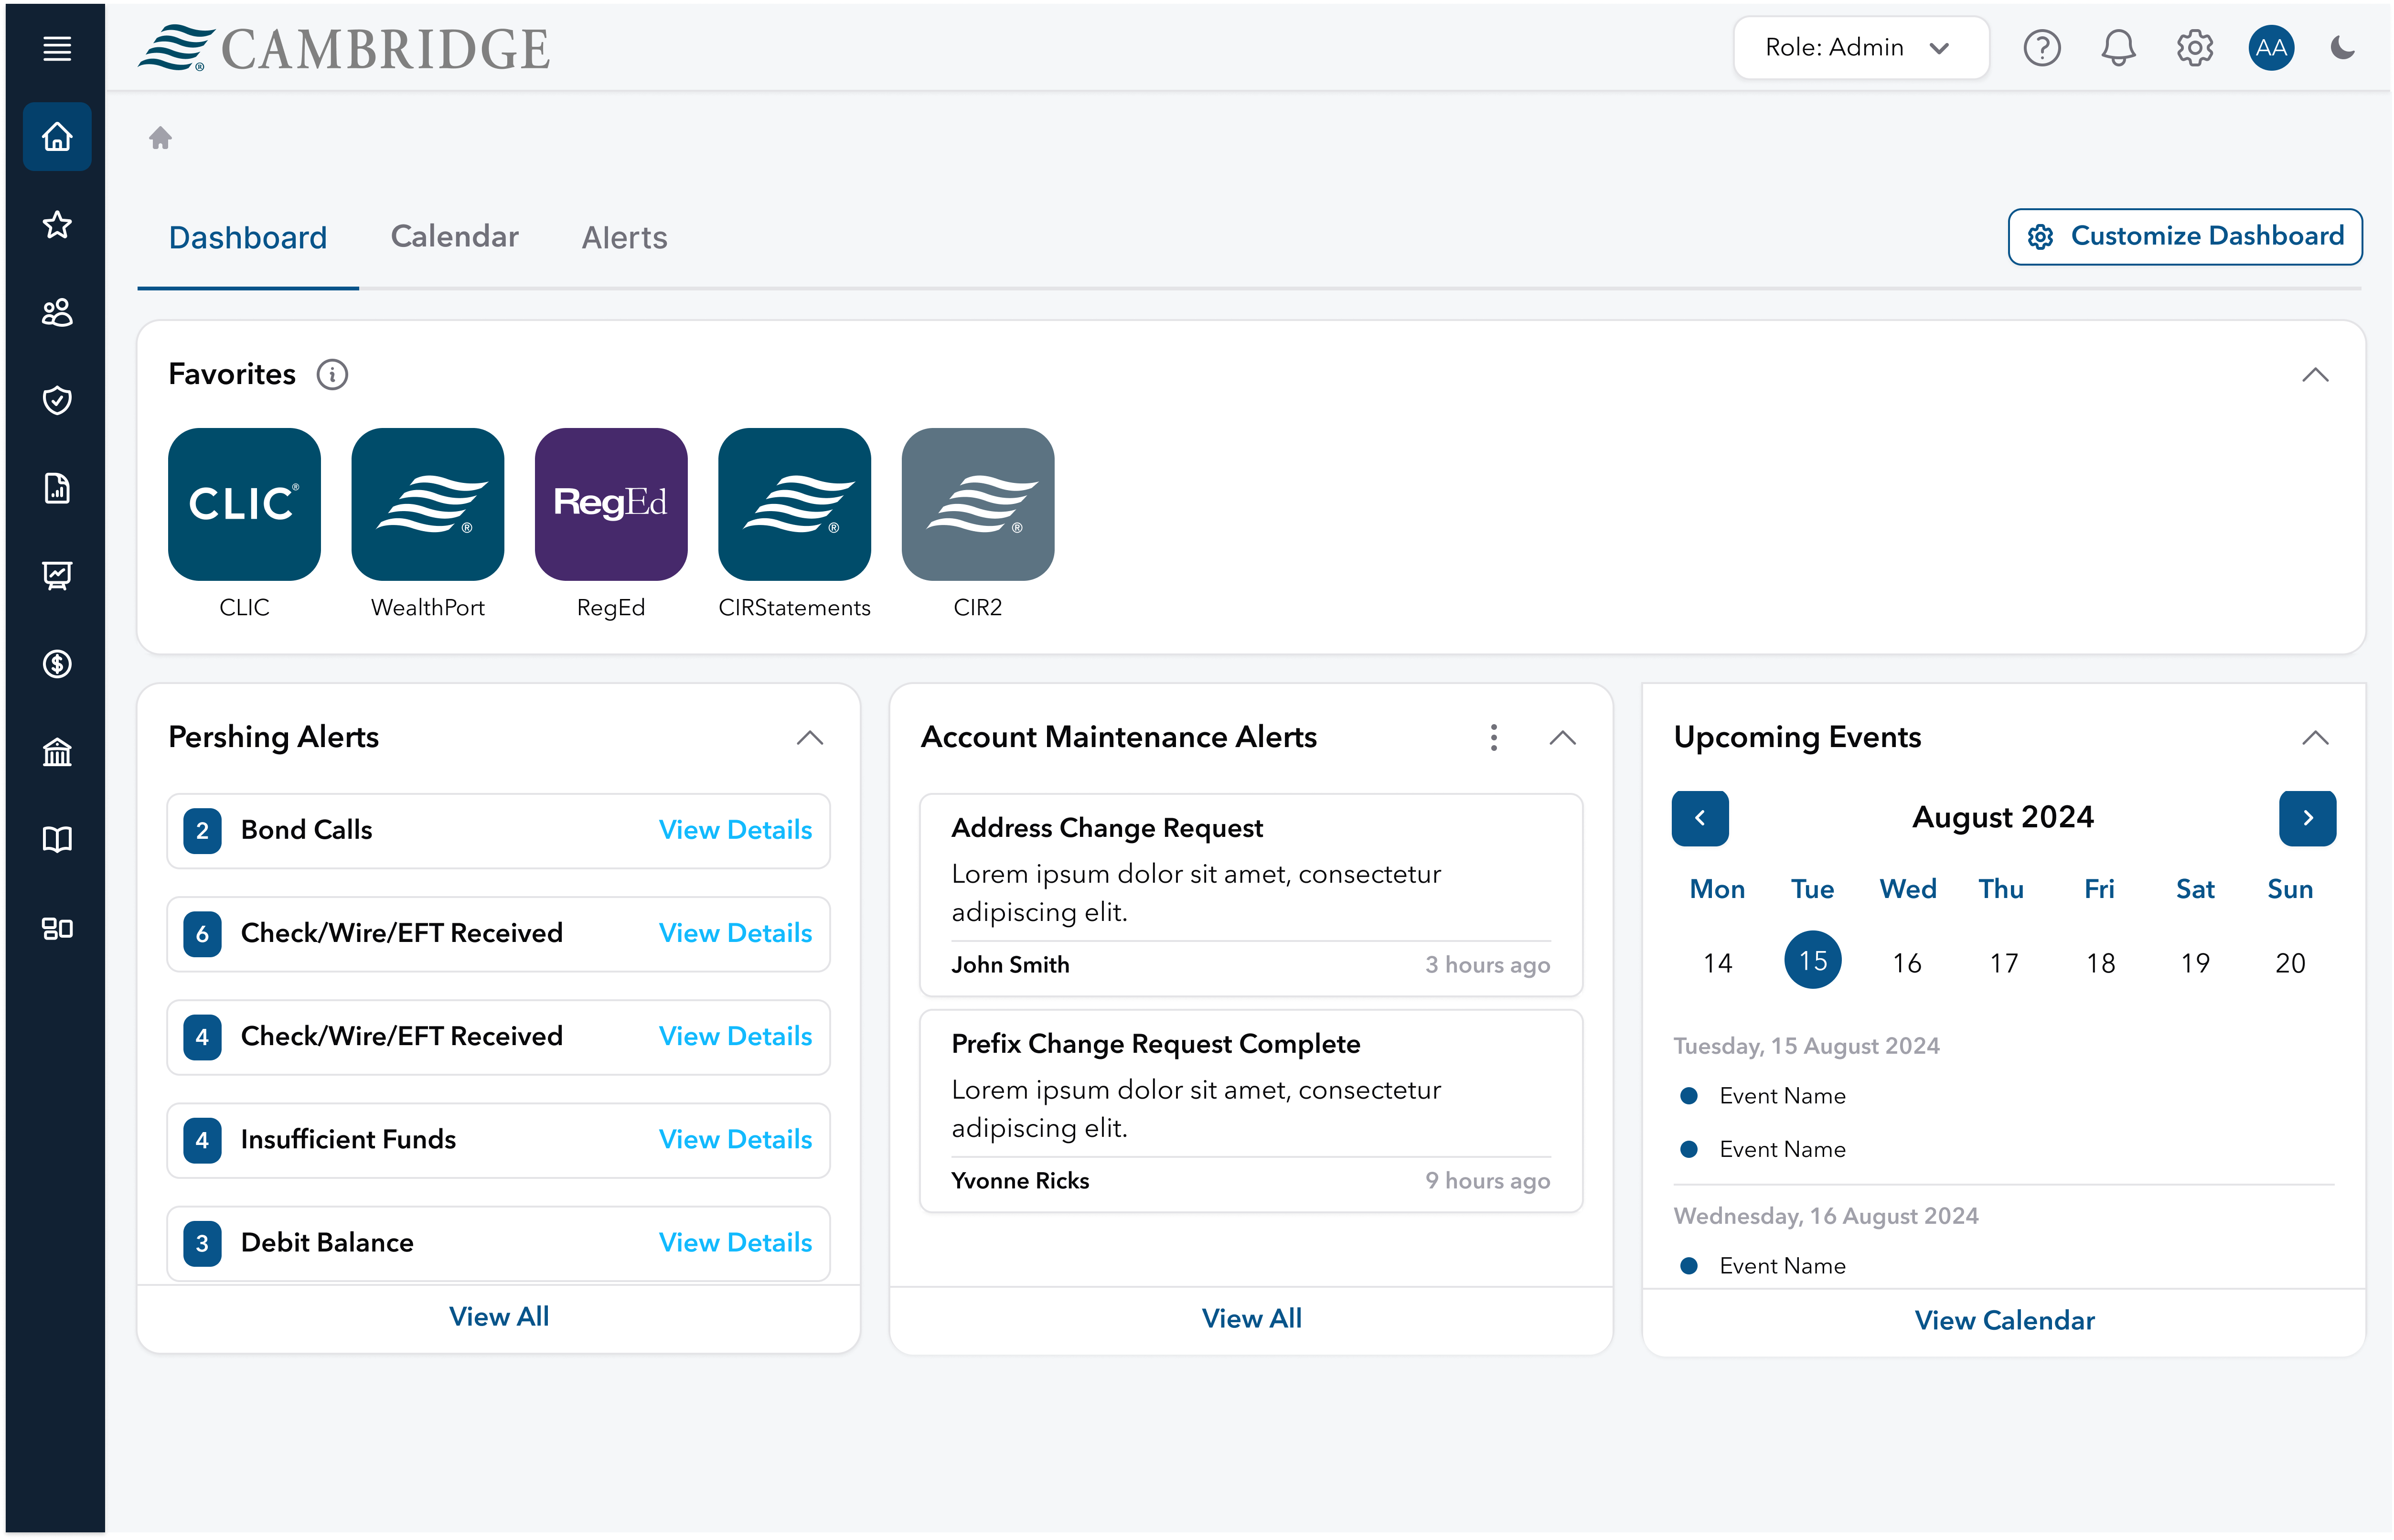Click Customize Dashboard button
The width and height of the screenshot is (2394, 1540).
[2184, 237]
